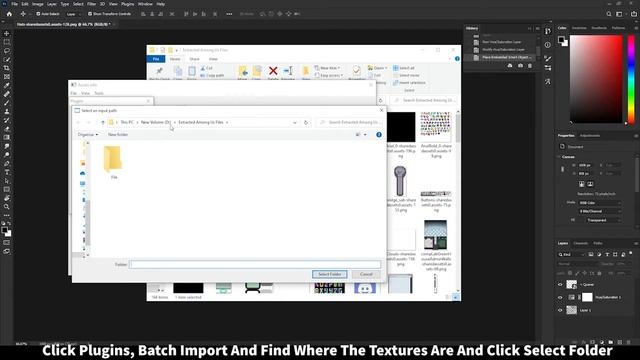Expand address bar history dropdown
Viewport: 640px width, 360px height.
[295, 122]
